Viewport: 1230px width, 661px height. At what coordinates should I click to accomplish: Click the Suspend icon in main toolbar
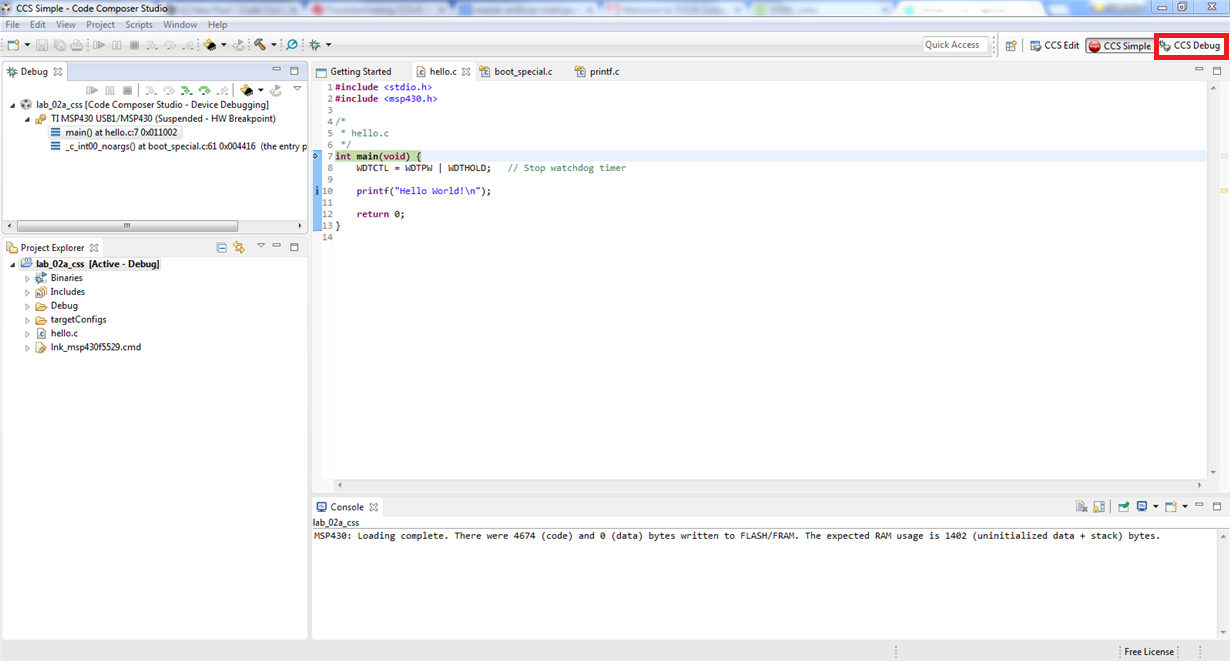116,45
